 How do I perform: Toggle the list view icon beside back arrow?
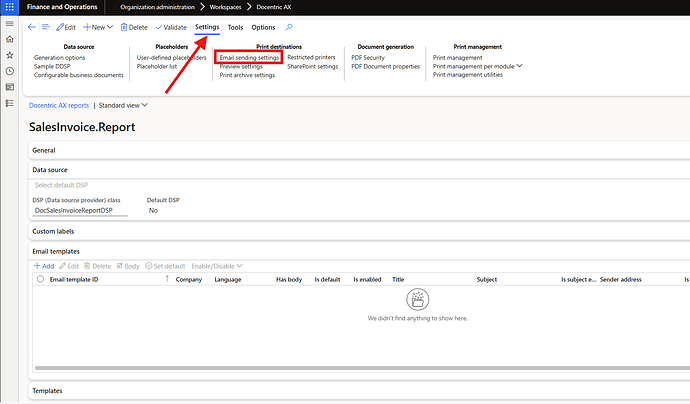(x=45, y=27)
